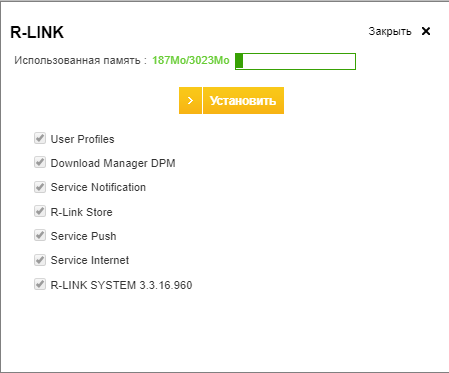Toggle the Download Manager DPM checkbox
This screenshot has width=449, height=373.
point(40,162)
